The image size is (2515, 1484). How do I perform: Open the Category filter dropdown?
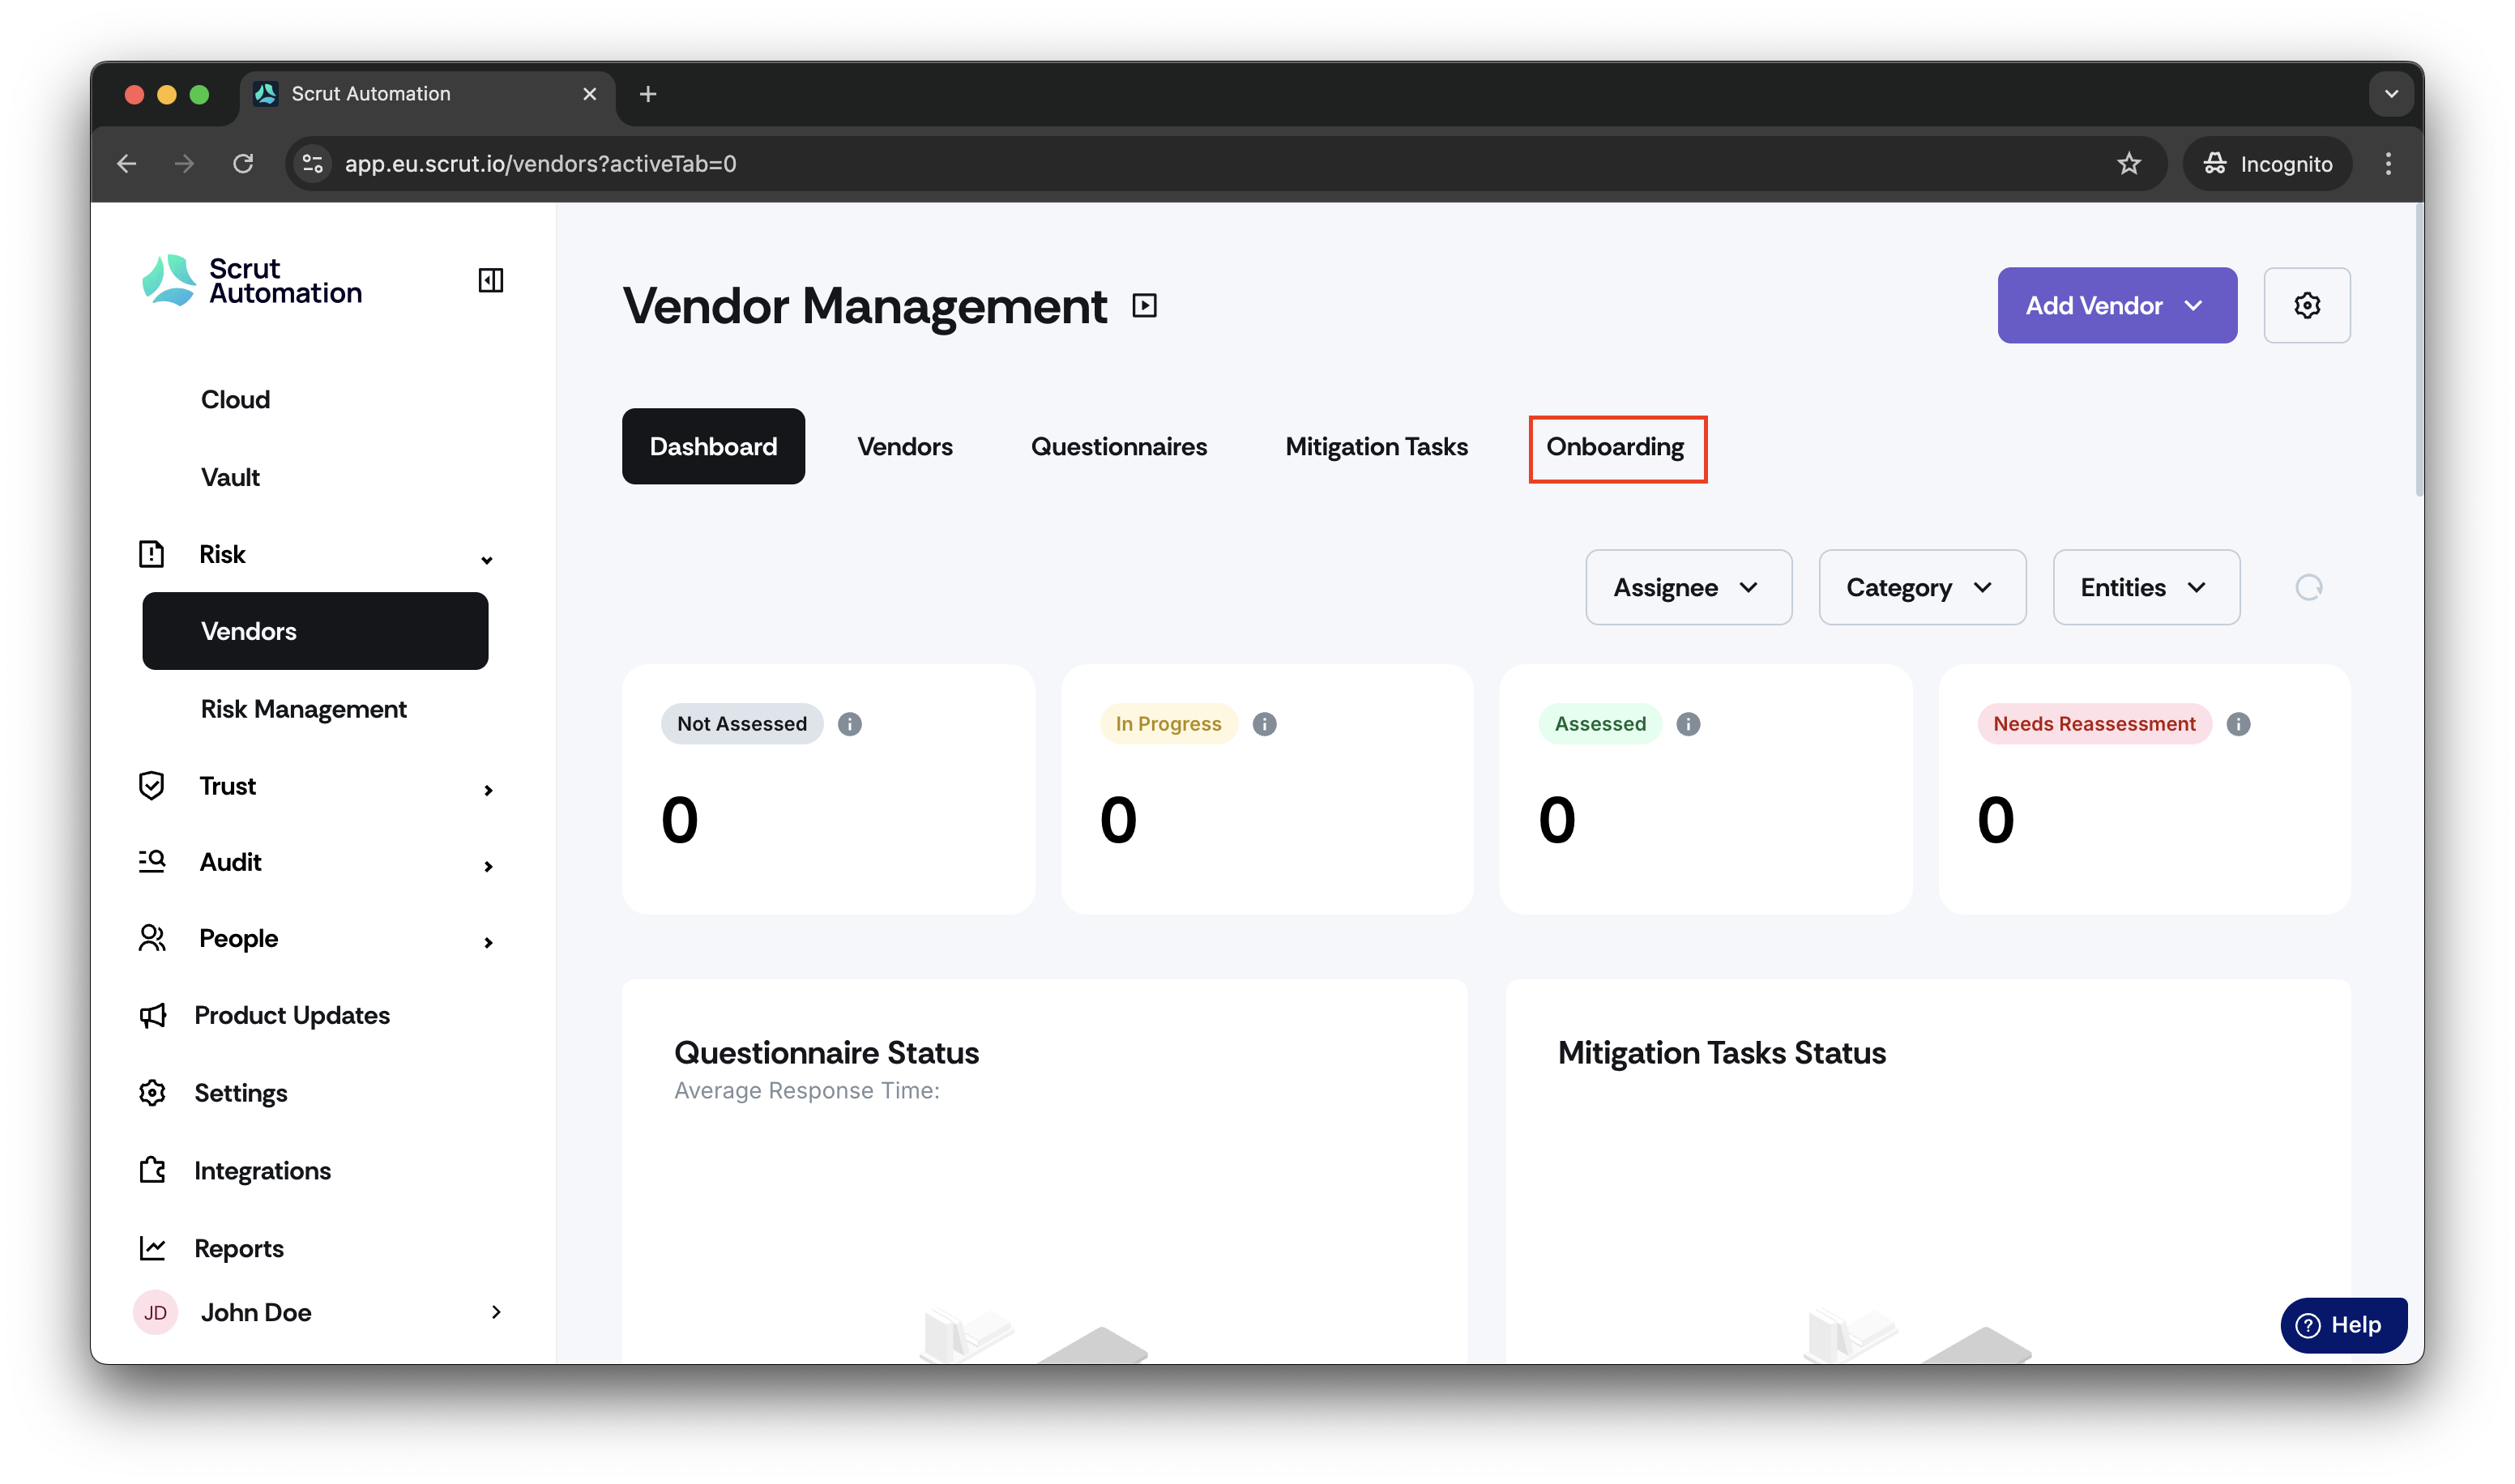click(1922, 587)
